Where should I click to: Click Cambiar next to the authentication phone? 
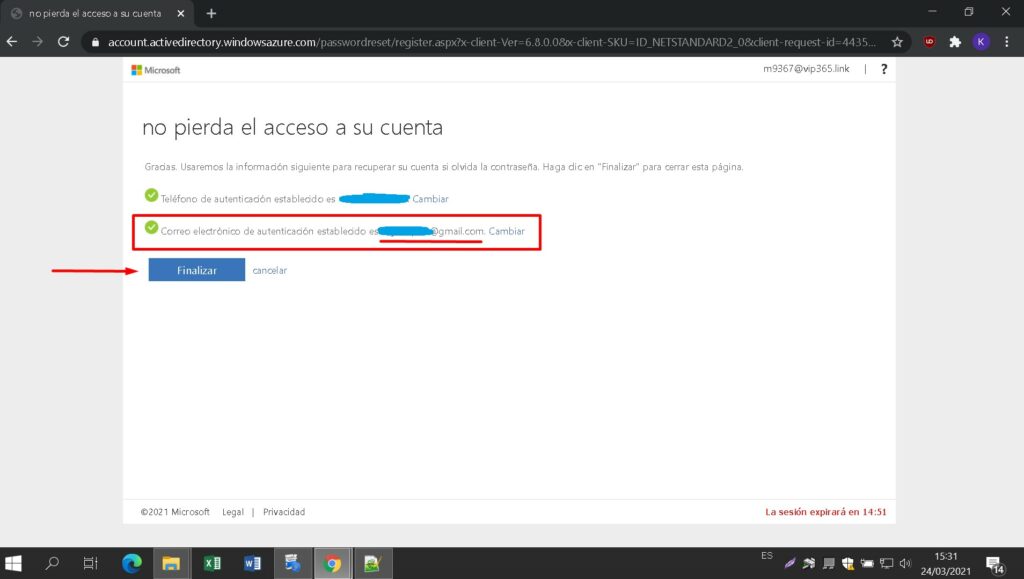tap(430, 199)
